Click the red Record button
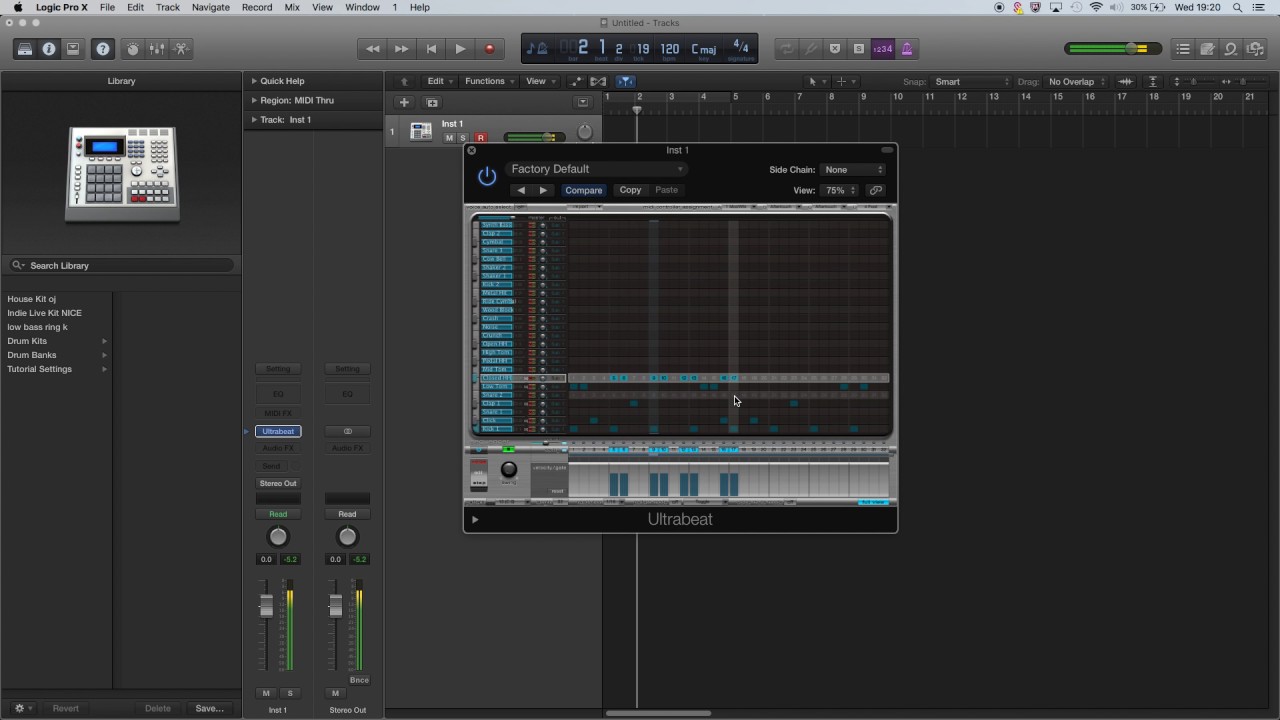1280x720 pixels. tap(489, 49)
